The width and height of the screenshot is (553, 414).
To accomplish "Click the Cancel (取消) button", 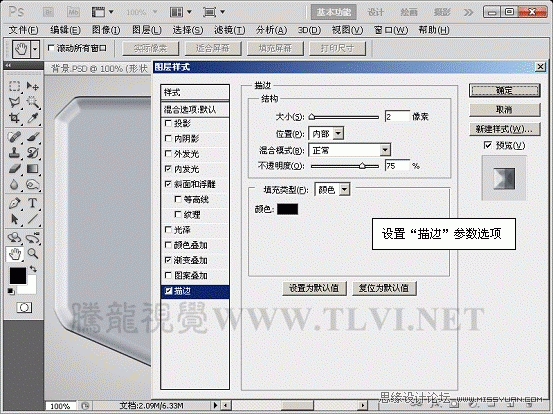I will (x=504, y=110).
